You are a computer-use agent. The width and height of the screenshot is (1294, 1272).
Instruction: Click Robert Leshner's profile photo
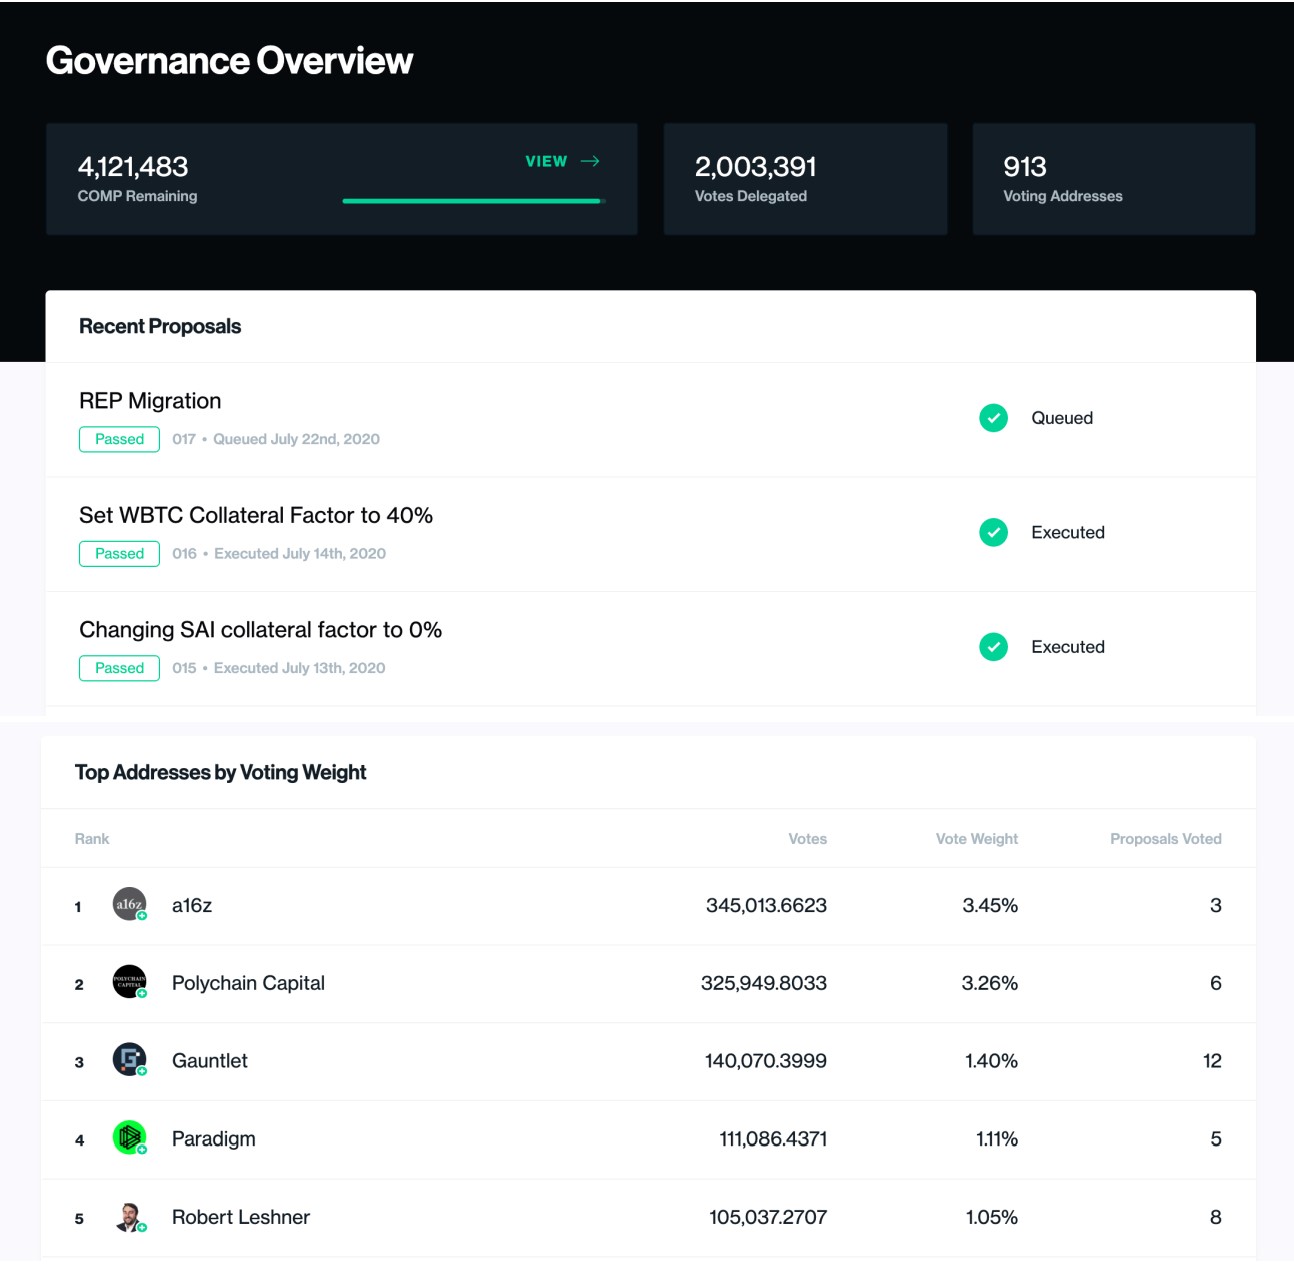pyautogui.click(x=129, y=1216)
